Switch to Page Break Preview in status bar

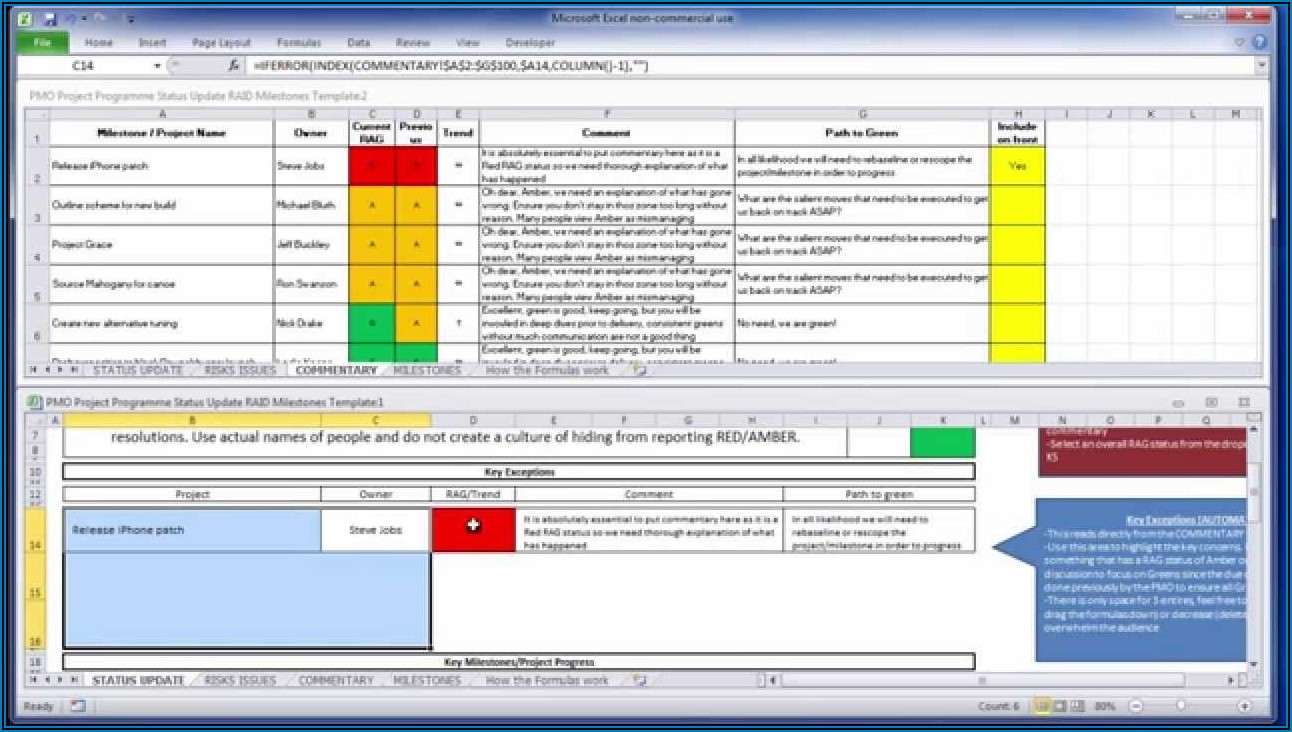tap(1078, 706)
